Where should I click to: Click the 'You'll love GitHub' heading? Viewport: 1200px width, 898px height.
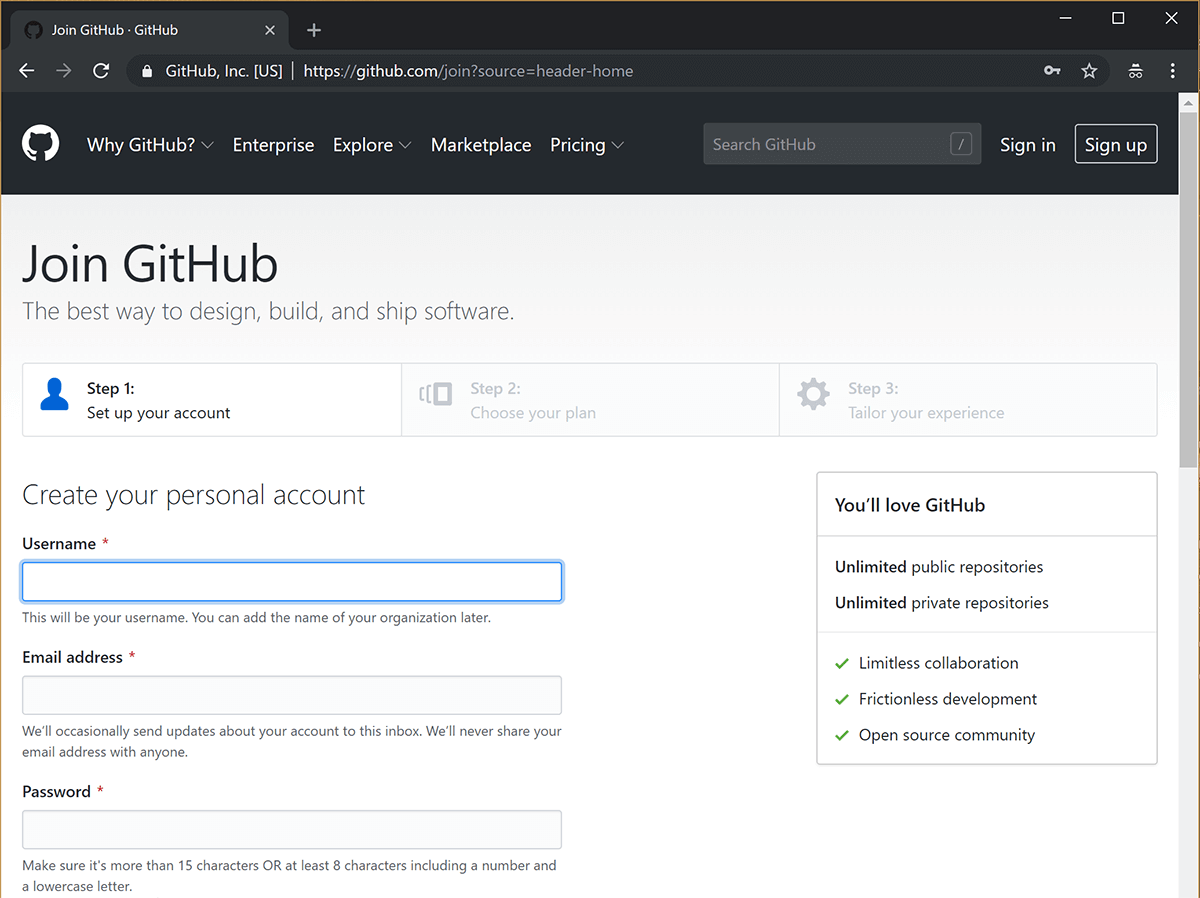(910, 505)
